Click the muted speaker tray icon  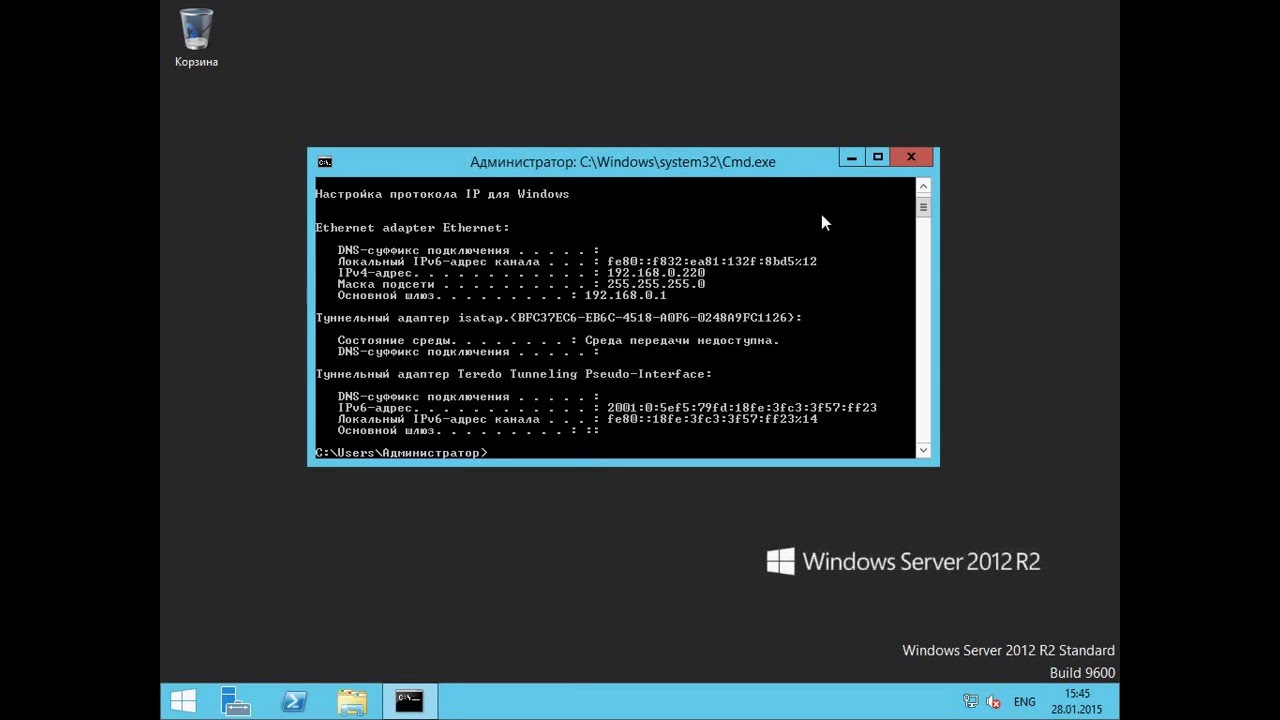click(993, 702)
